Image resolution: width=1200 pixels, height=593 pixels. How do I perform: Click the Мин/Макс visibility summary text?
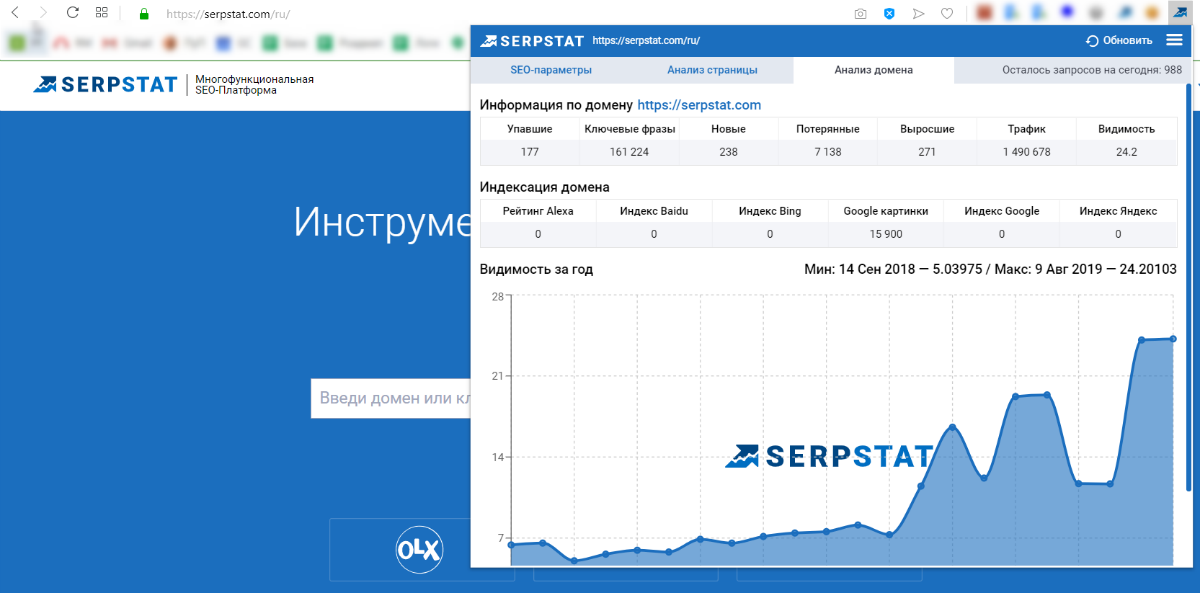point(990,270)
